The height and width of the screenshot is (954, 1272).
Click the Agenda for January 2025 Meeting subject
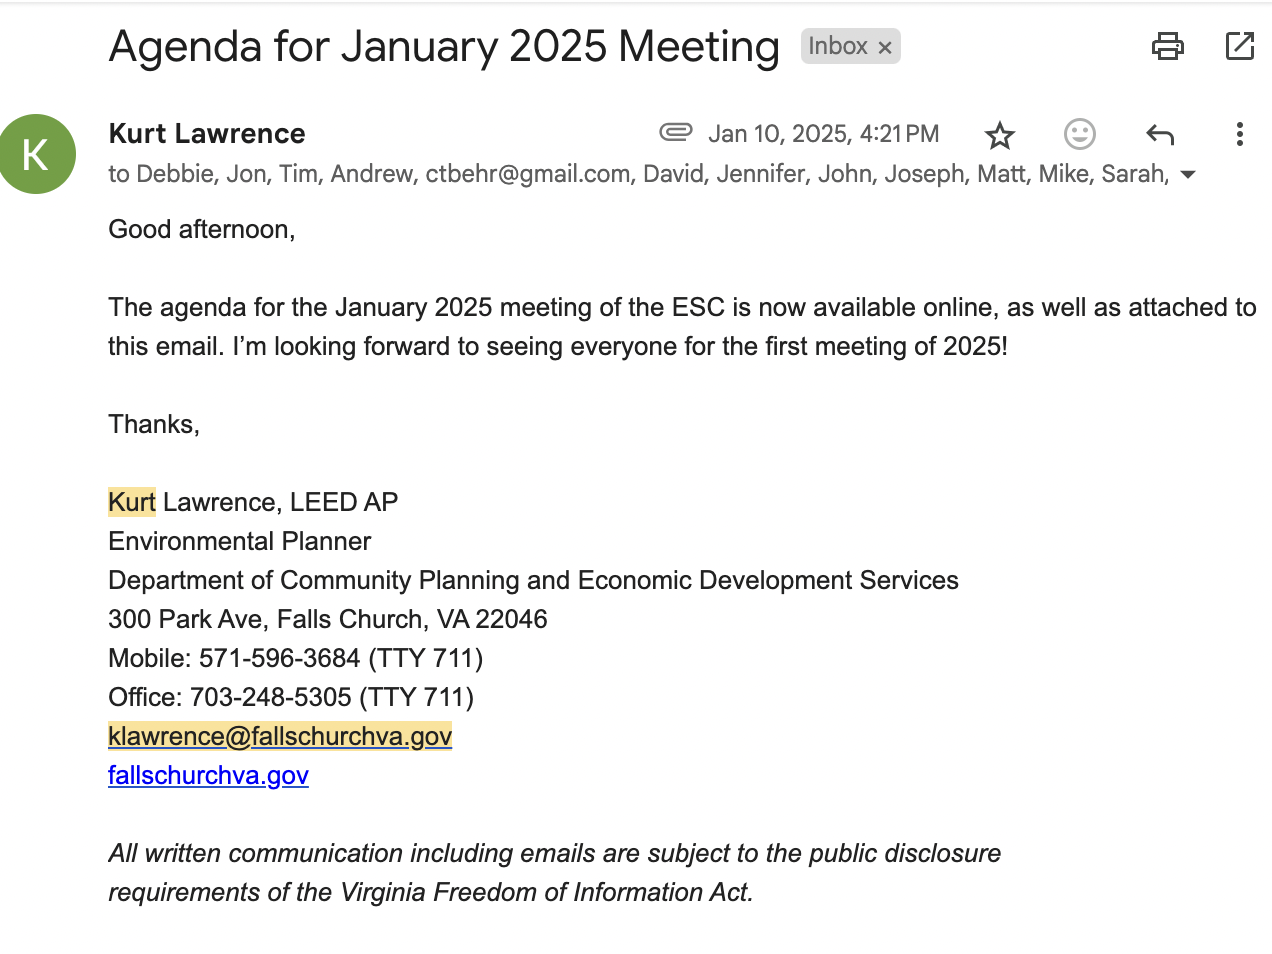(x=443, y=47)
